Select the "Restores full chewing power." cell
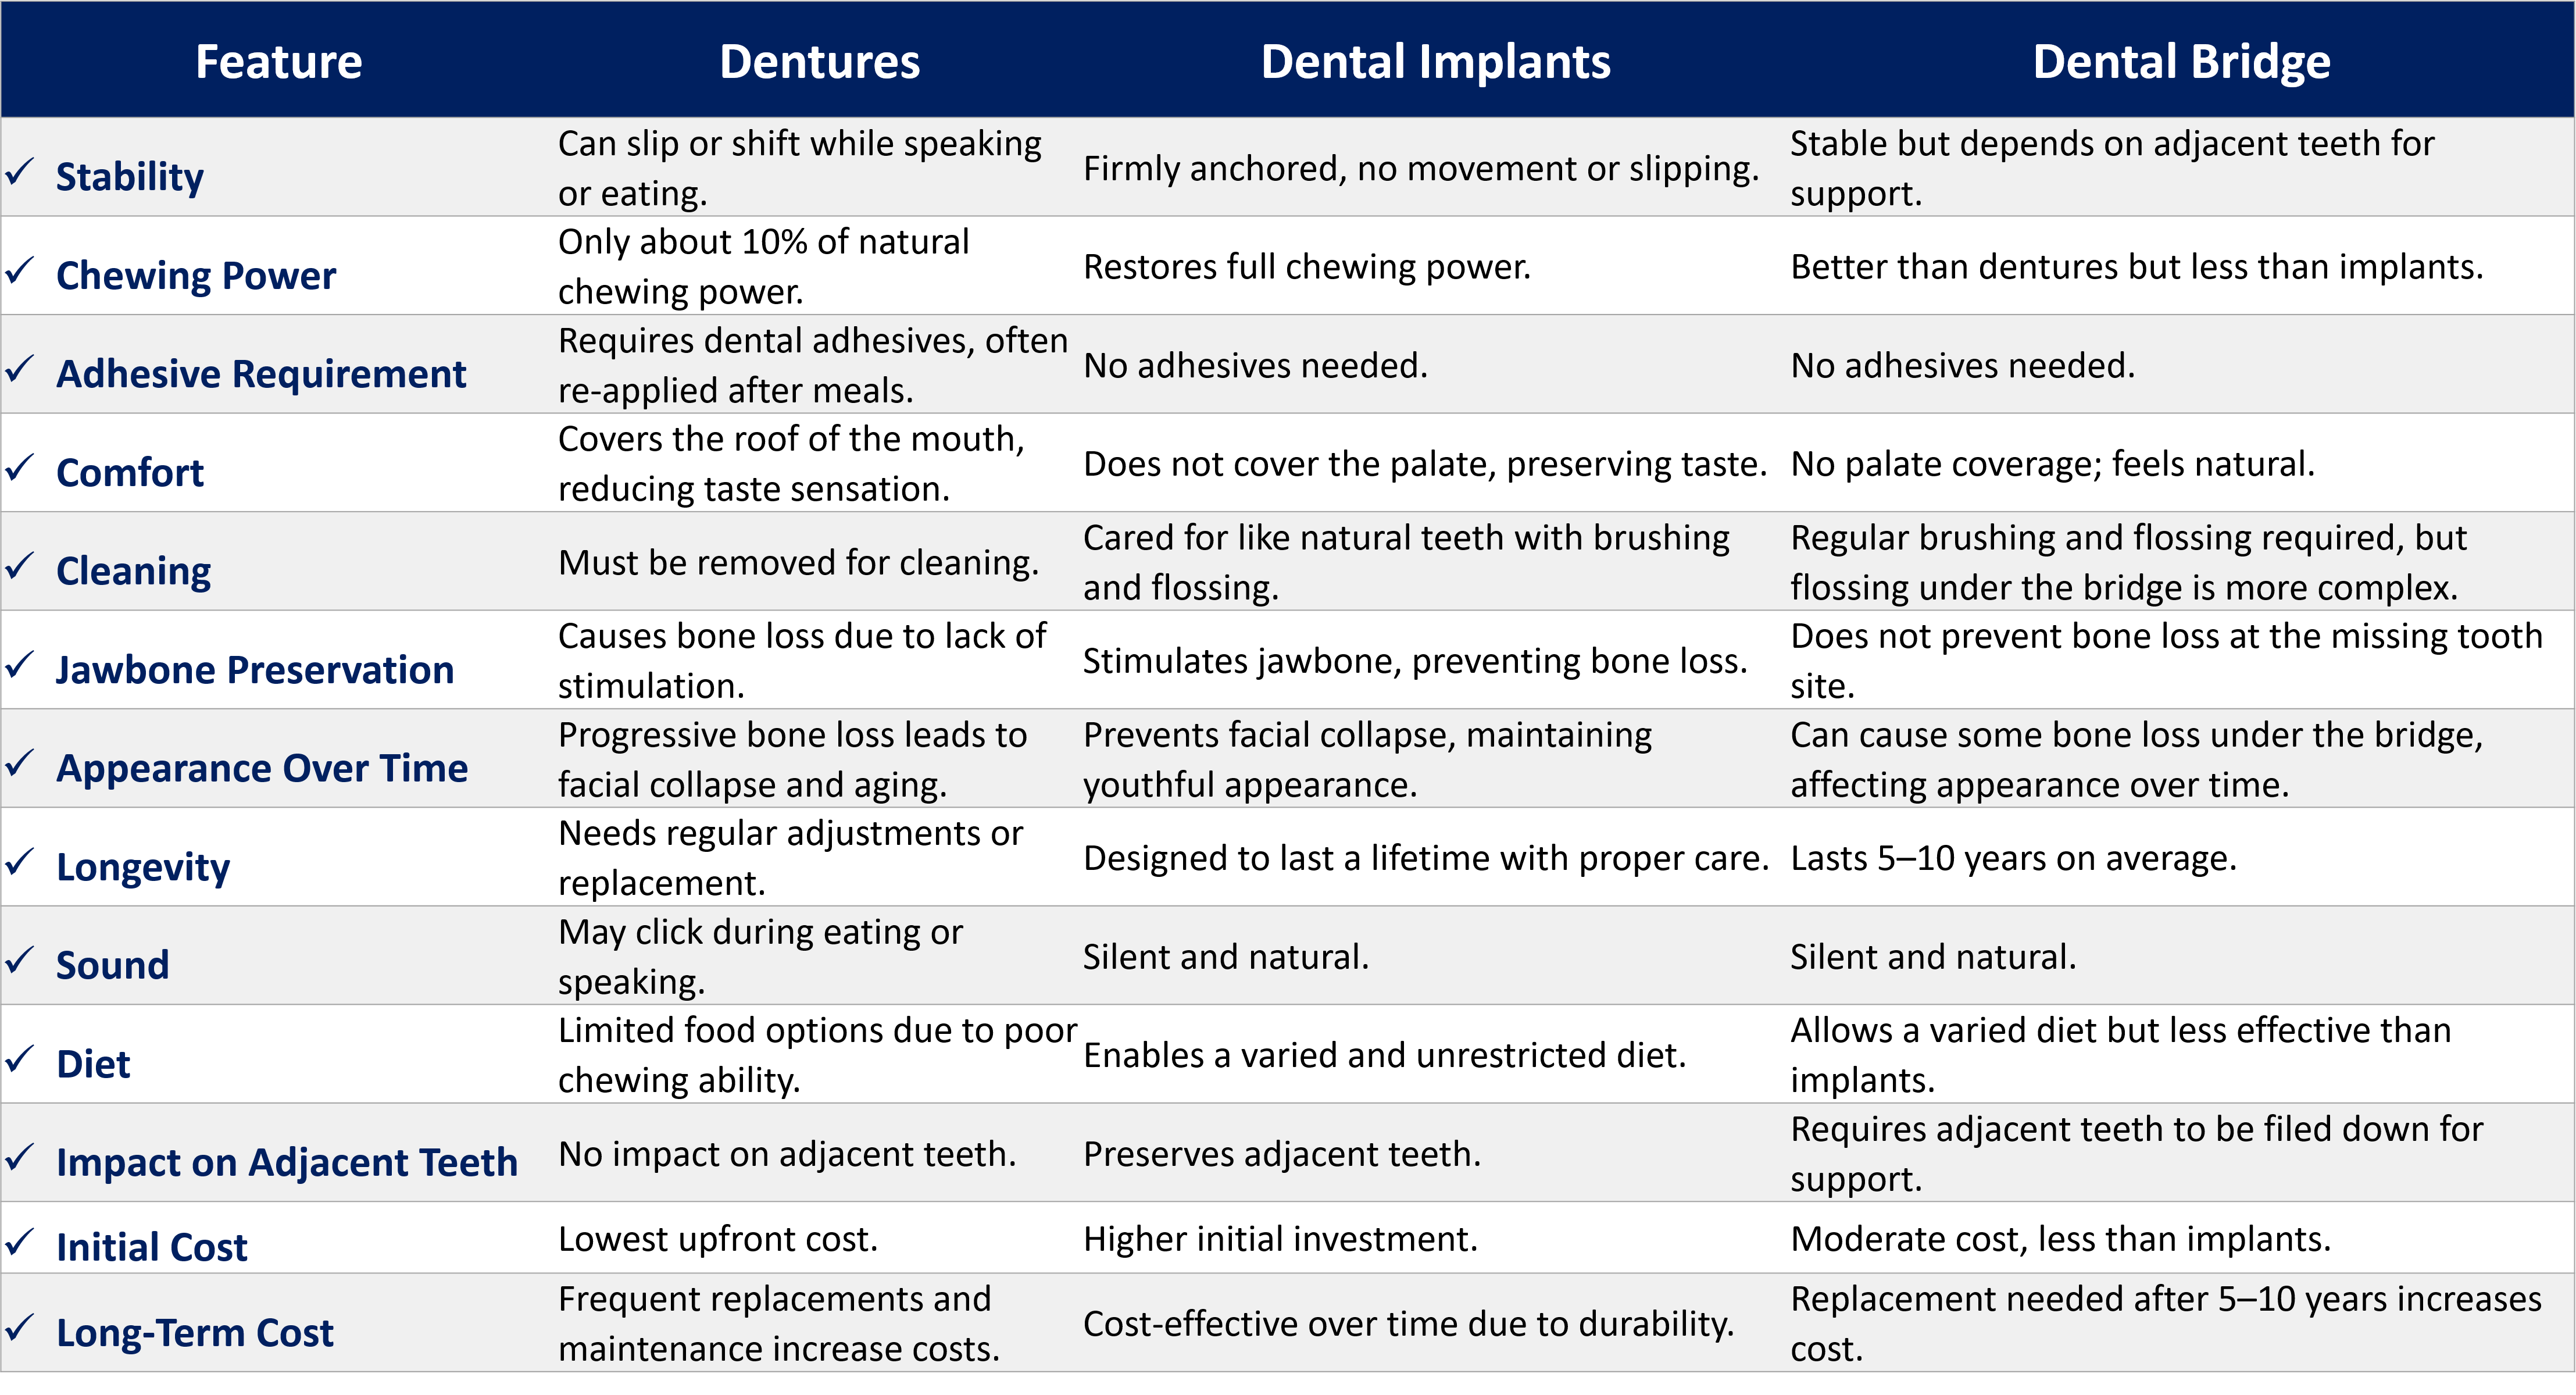This screenshot has height=1395, width=2576. click(x=1306, y=267)
